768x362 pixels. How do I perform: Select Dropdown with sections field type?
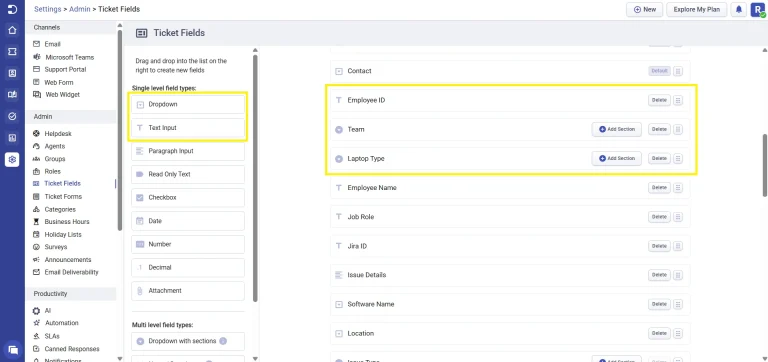click(x=188, y=341)
